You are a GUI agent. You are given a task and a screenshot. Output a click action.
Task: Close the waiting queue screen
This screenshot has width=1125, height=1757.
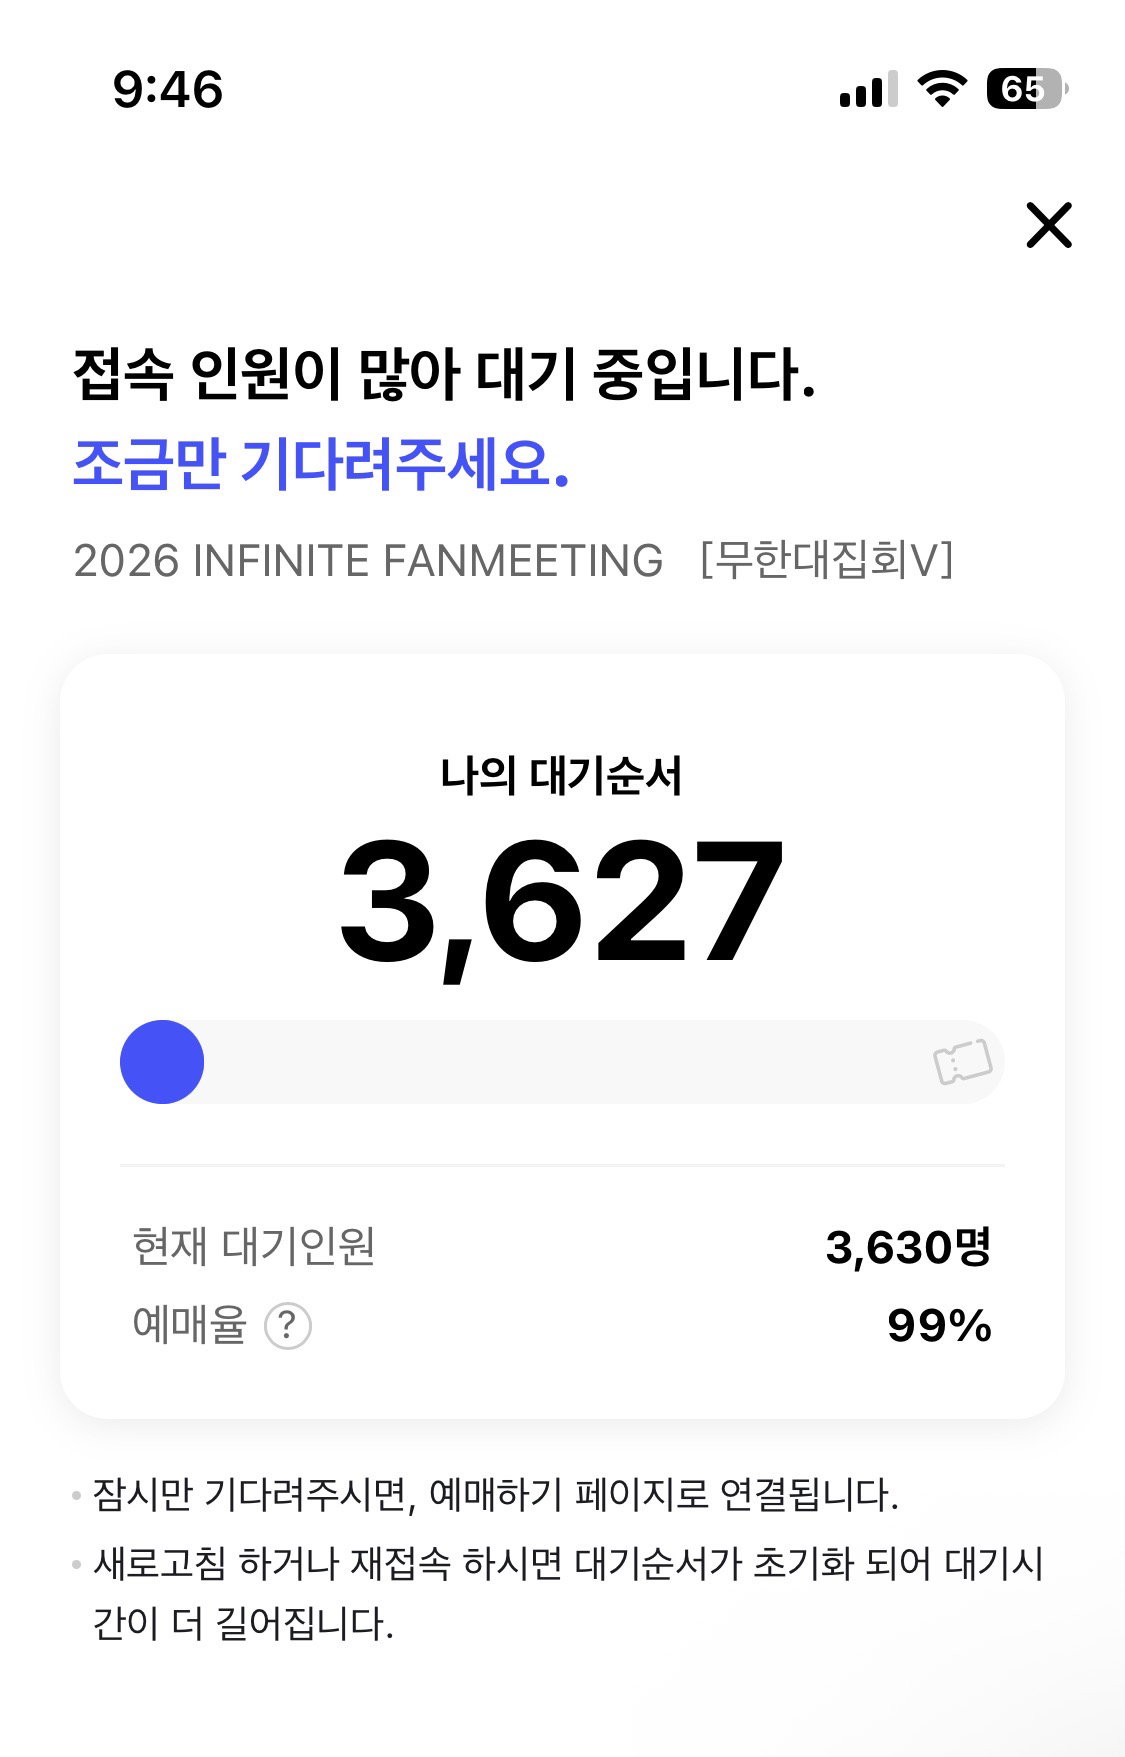coord(1049,224)
